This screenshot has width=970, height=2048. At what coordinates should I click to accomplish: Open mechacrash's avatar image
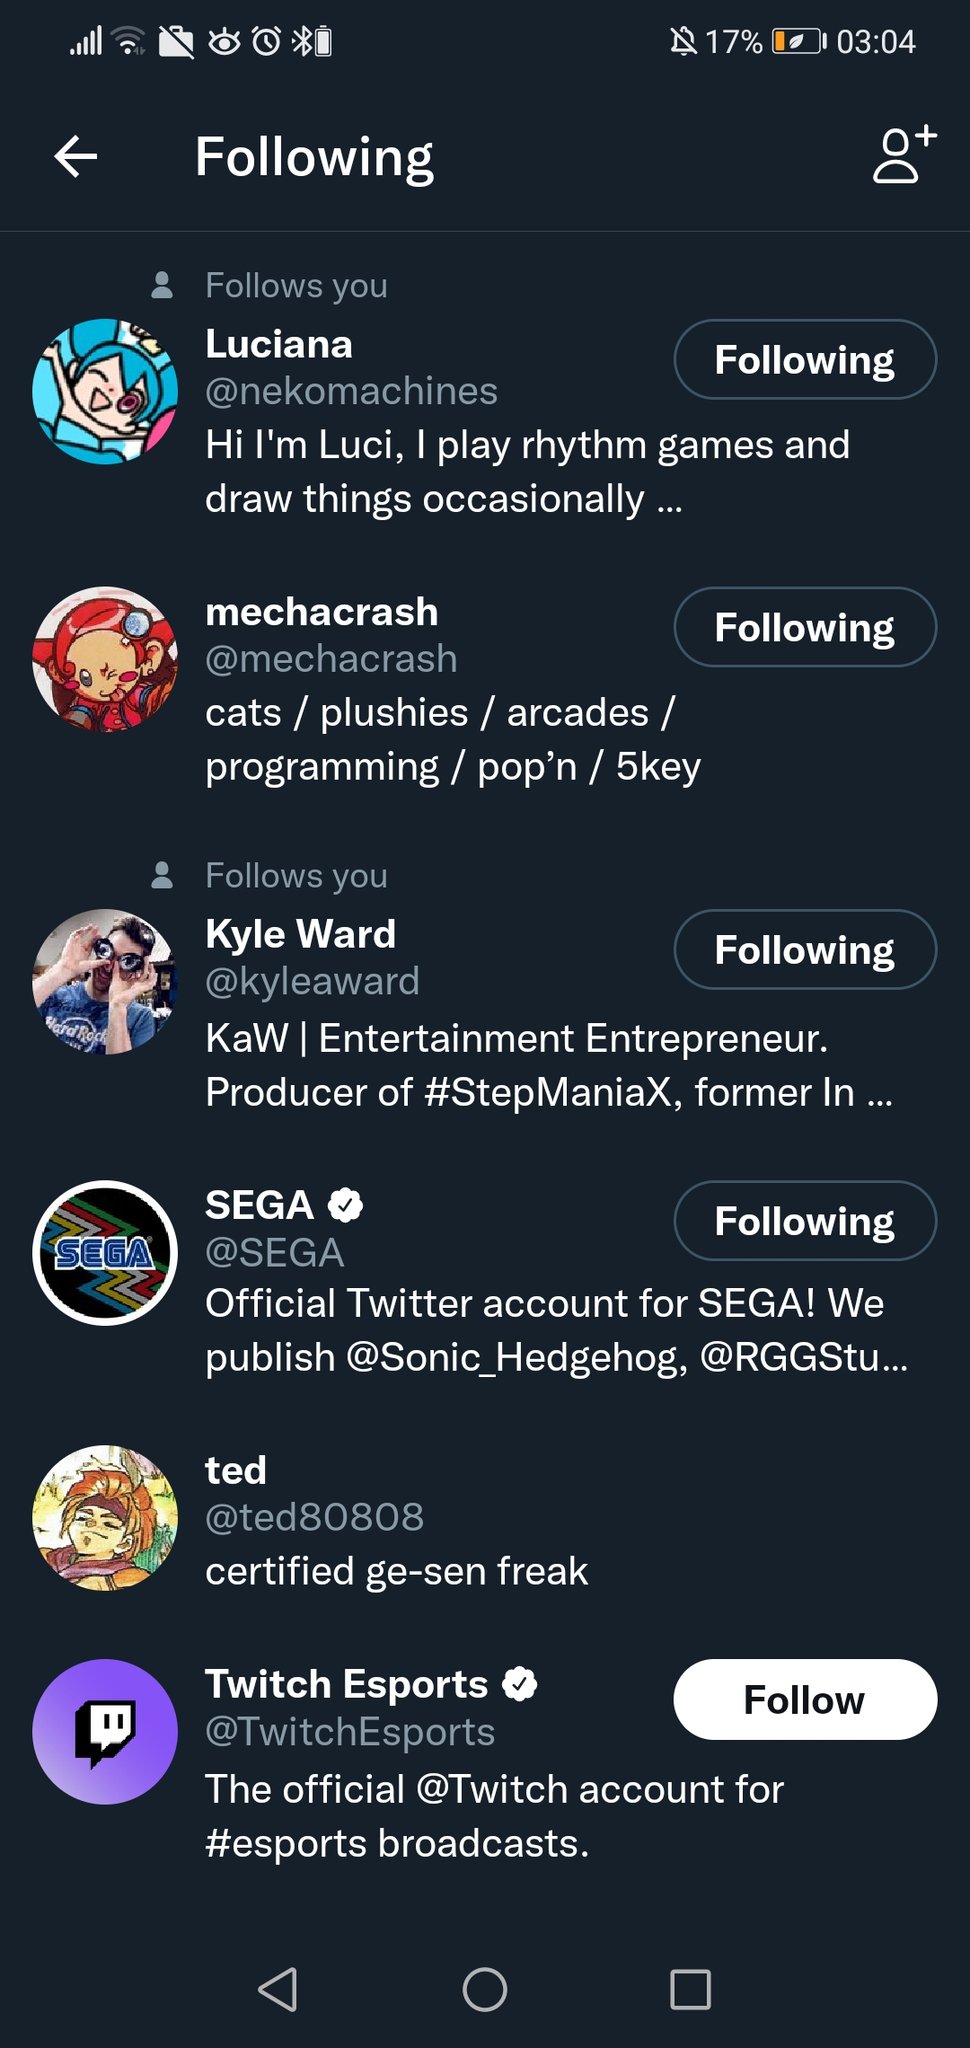[x=105, y=659]
